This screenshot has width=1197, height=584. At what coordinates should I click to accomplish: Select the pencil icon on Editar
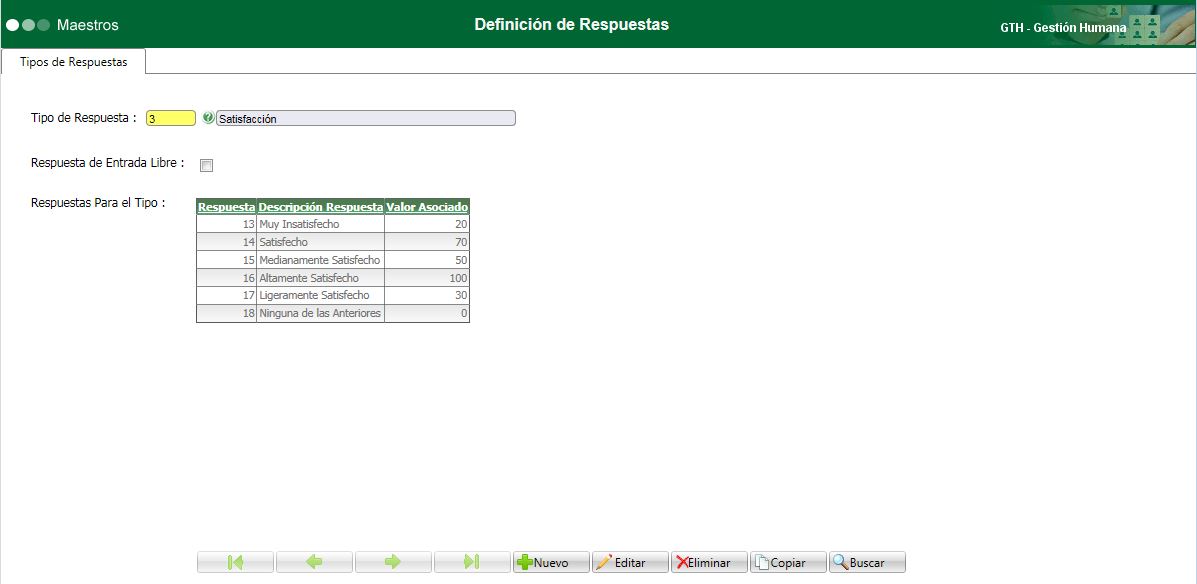(x=605, y=561)
